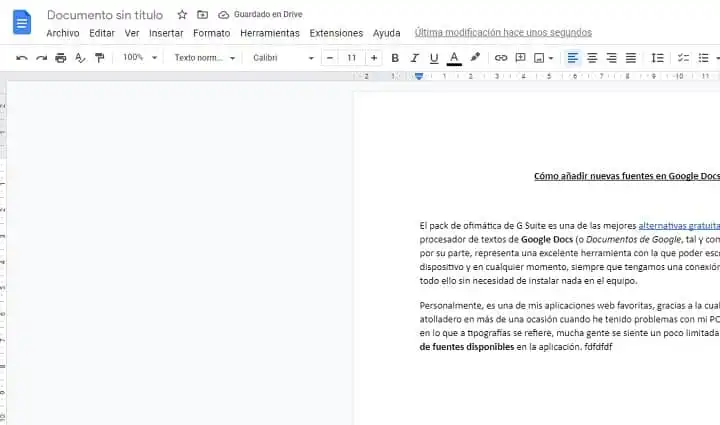This screenshot has width=720, height=425.
Task: Toggle italic formatting
Action: coord(415,58)
